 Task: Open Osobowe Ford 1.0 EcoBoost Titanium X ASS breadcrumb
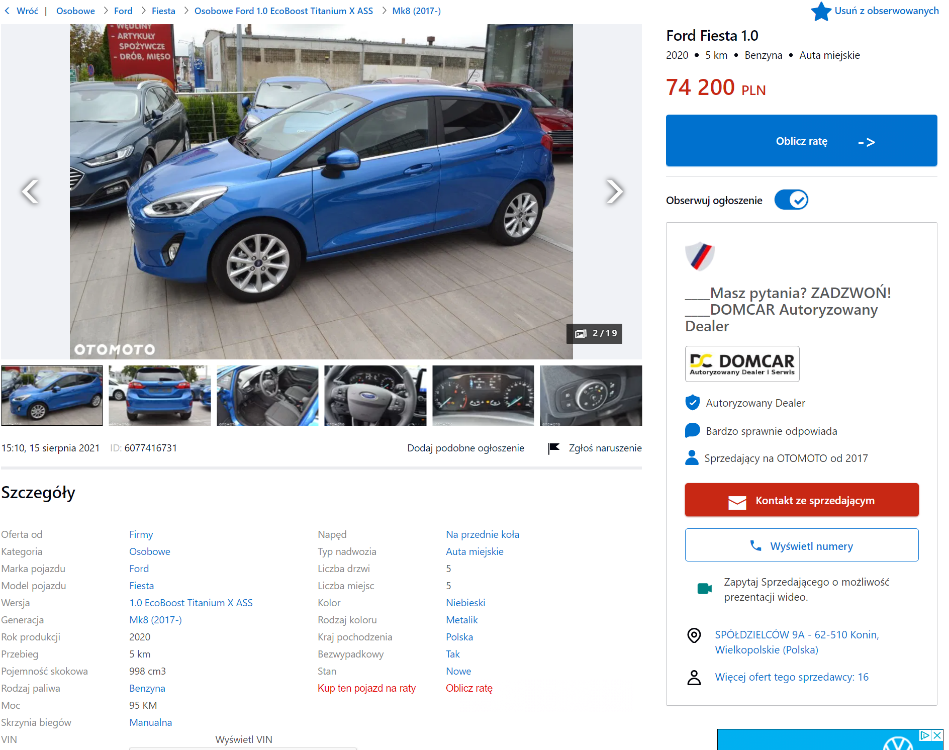coord(284,11)
